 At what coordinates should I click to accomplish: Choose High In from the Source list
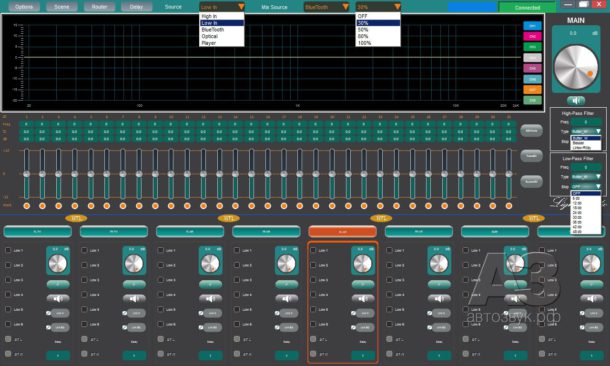222,16
